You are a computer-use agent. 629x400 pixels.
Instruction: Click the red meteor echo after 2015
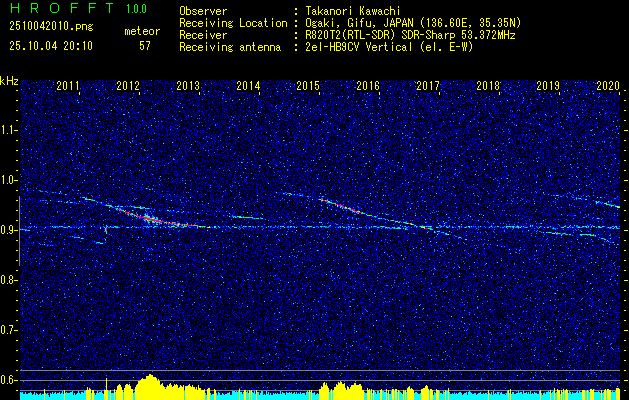(341, 205)
